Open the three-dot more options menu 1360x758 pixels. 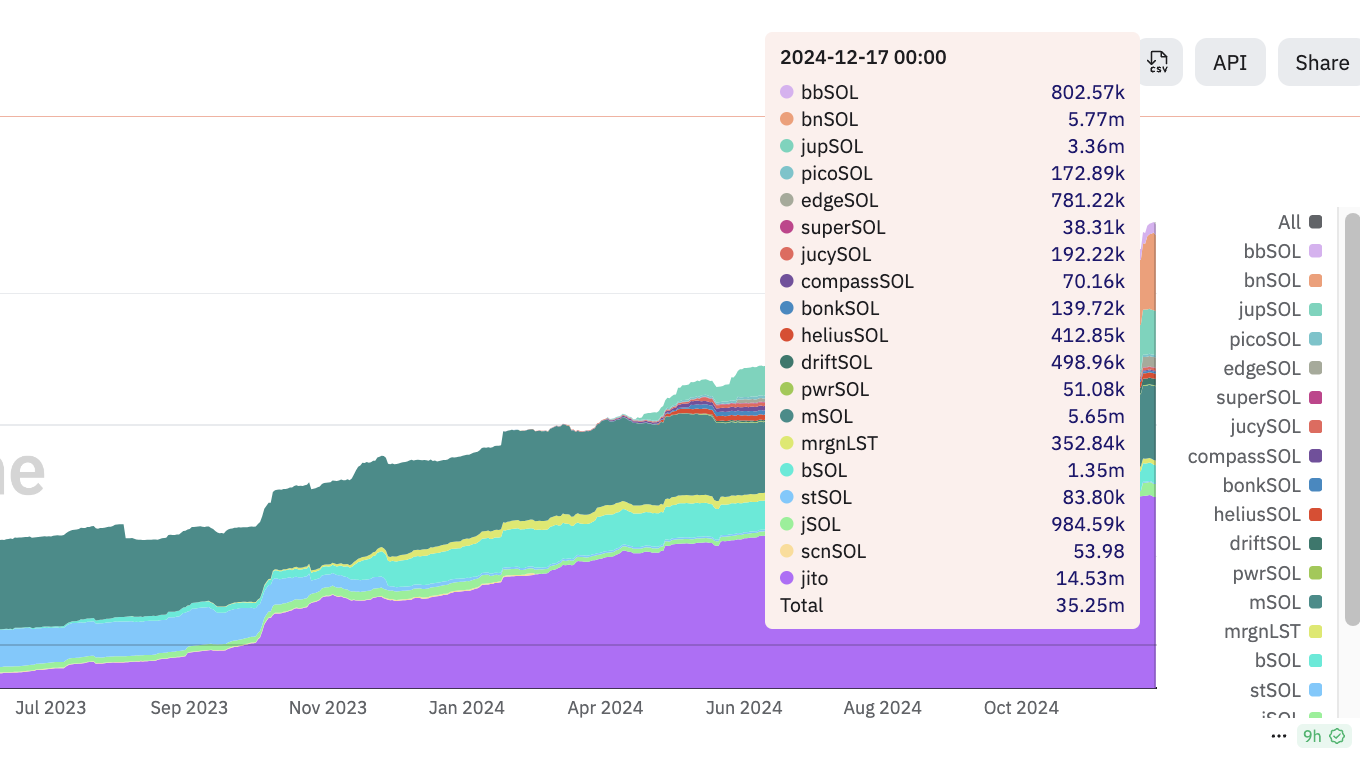[1278, 736]
